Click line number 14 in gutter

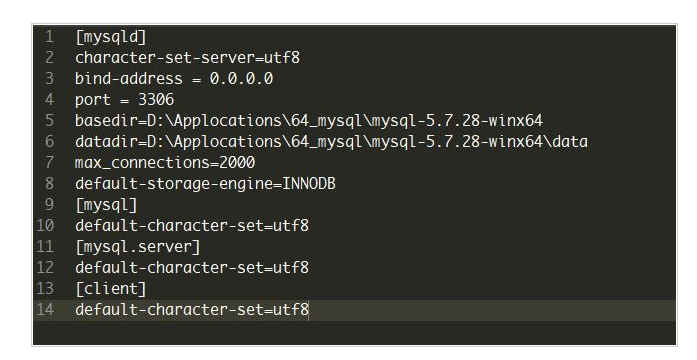click(45, 310)
